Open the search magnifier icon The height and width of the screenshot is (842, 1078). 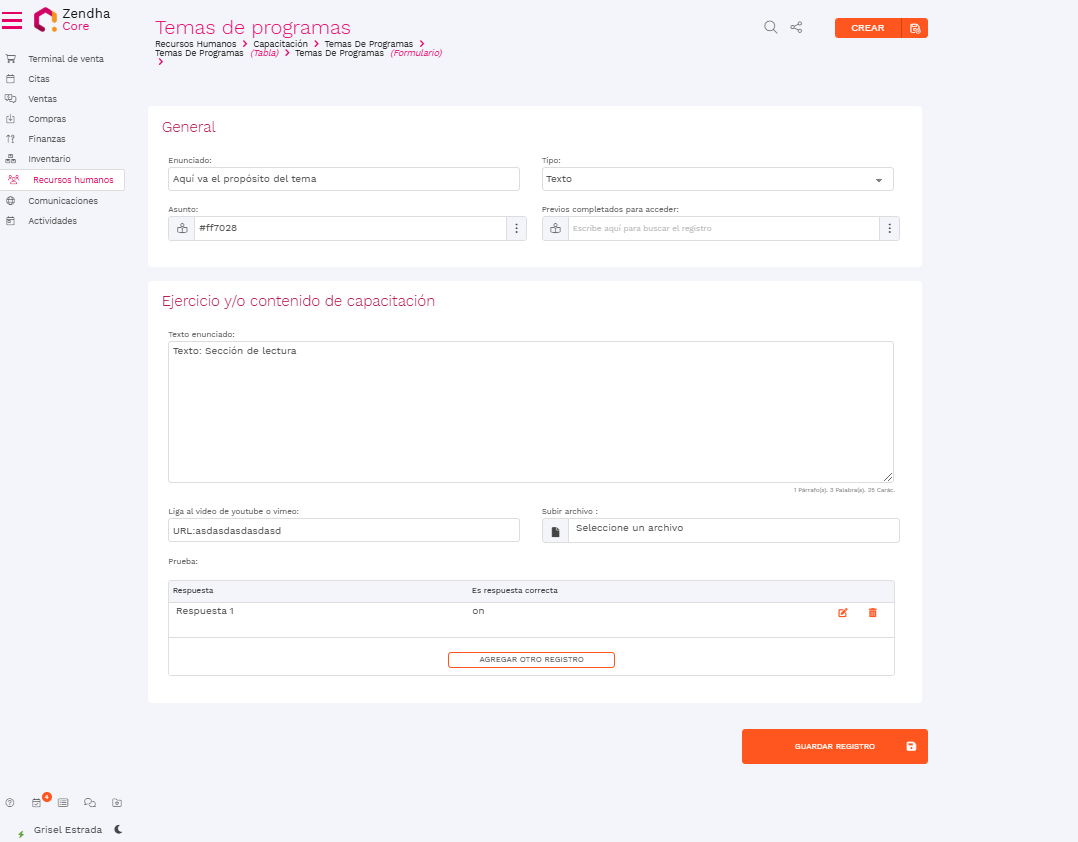770,28
